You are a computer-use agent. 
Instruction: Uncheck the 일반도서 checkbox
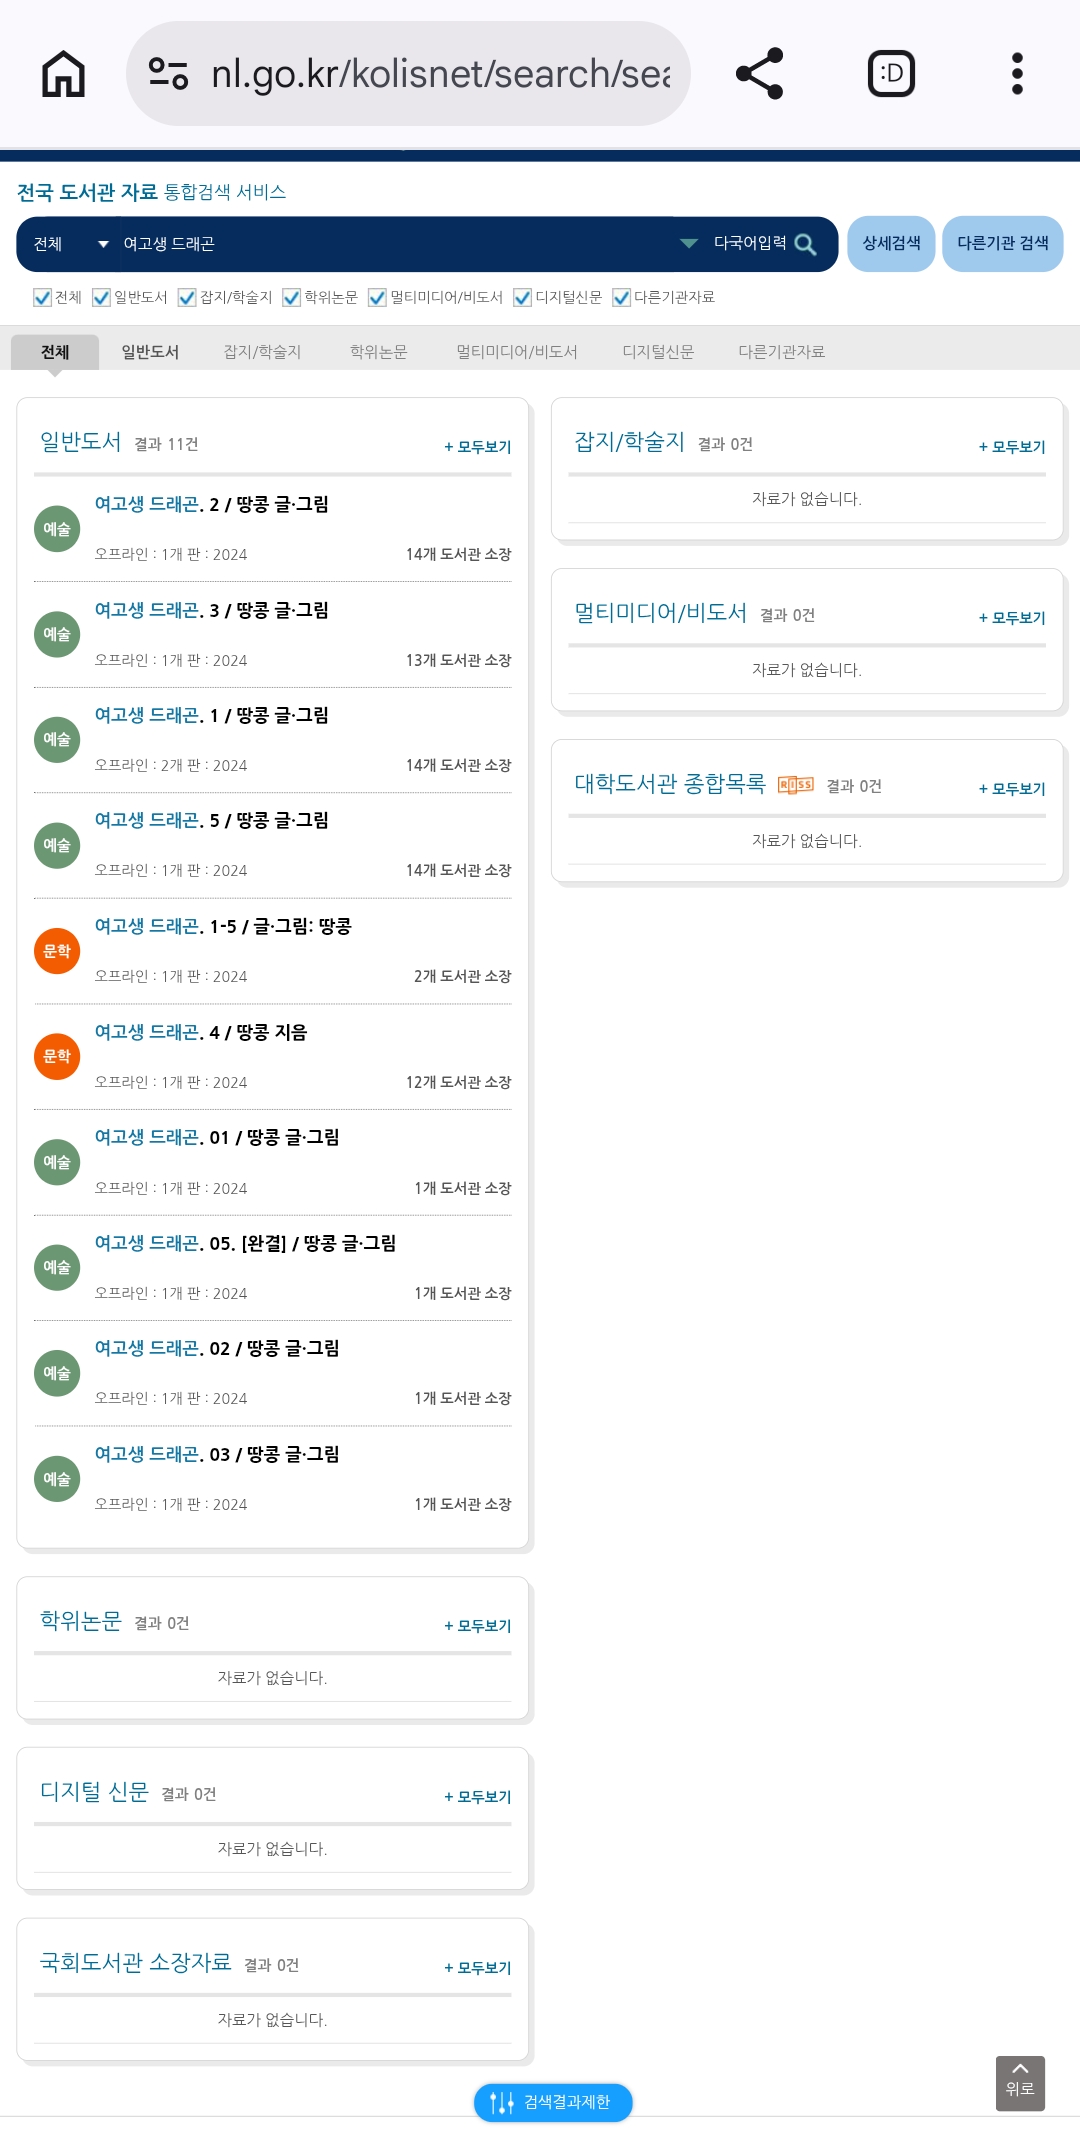pos(101,297)
